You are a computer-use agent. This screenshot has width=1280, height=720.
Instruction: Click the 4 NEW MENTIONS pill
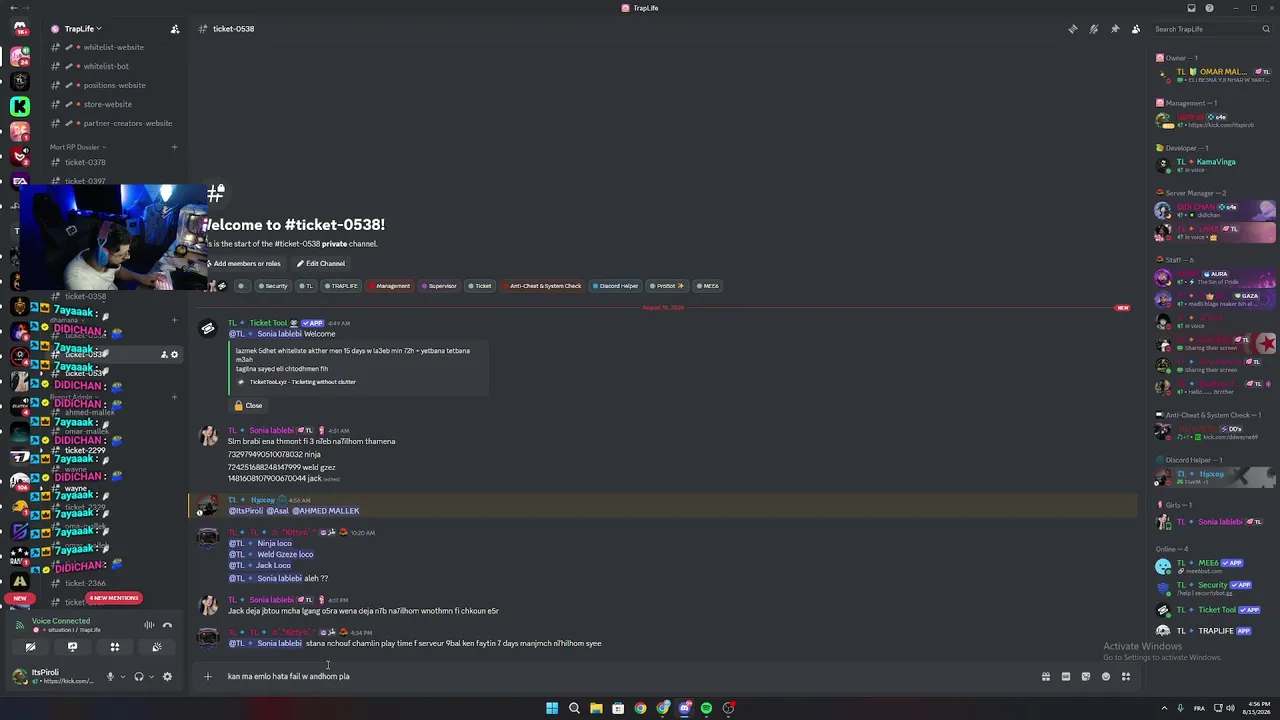pos(114,598)
